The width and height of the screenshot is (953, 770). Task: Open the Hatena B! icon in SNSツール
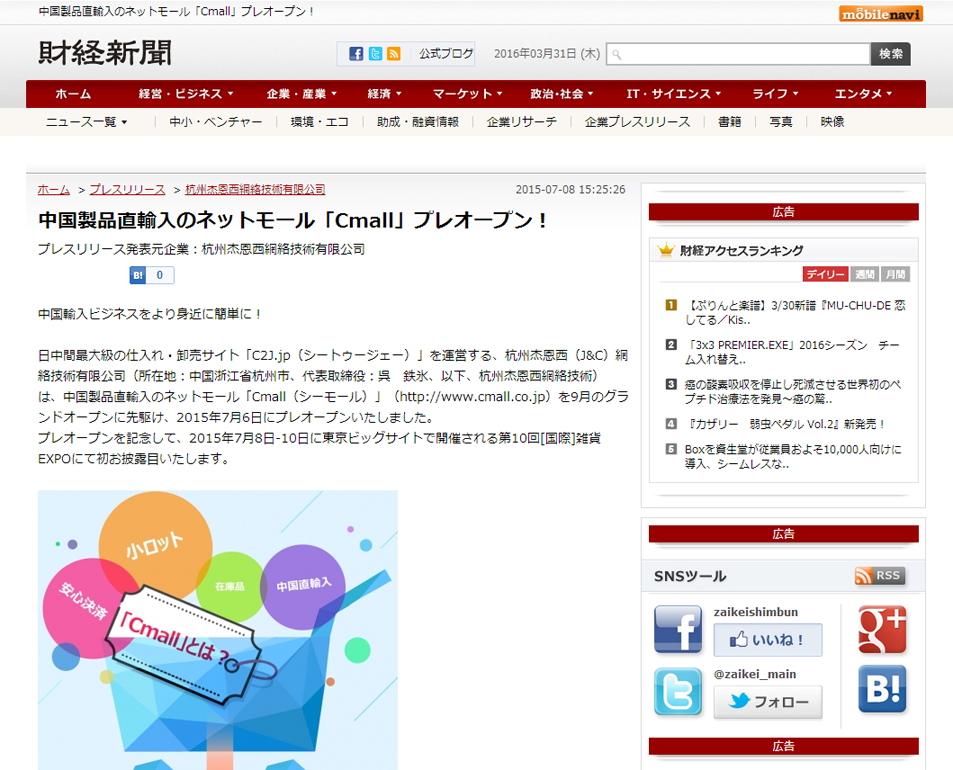882,689
